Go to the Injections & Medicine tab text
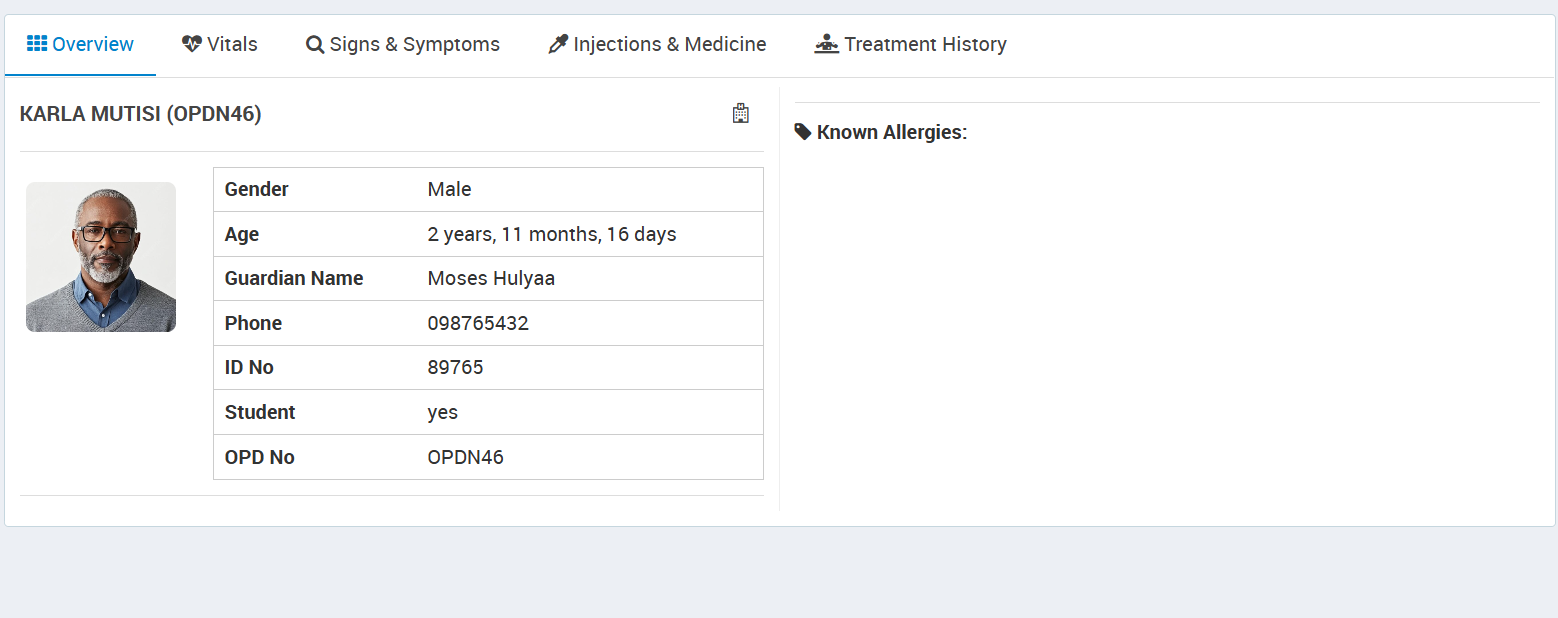The width and height of the screenshot is (1558, 618). (x=669, y=44)
